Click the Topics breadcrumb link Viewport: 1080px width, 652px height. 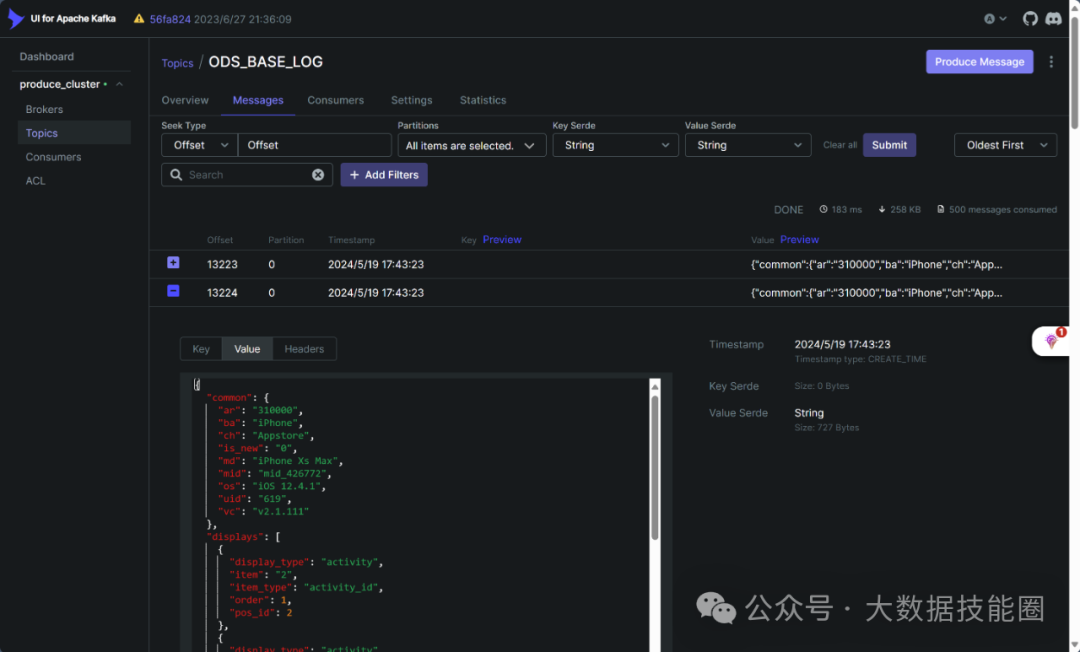point(177,63)
